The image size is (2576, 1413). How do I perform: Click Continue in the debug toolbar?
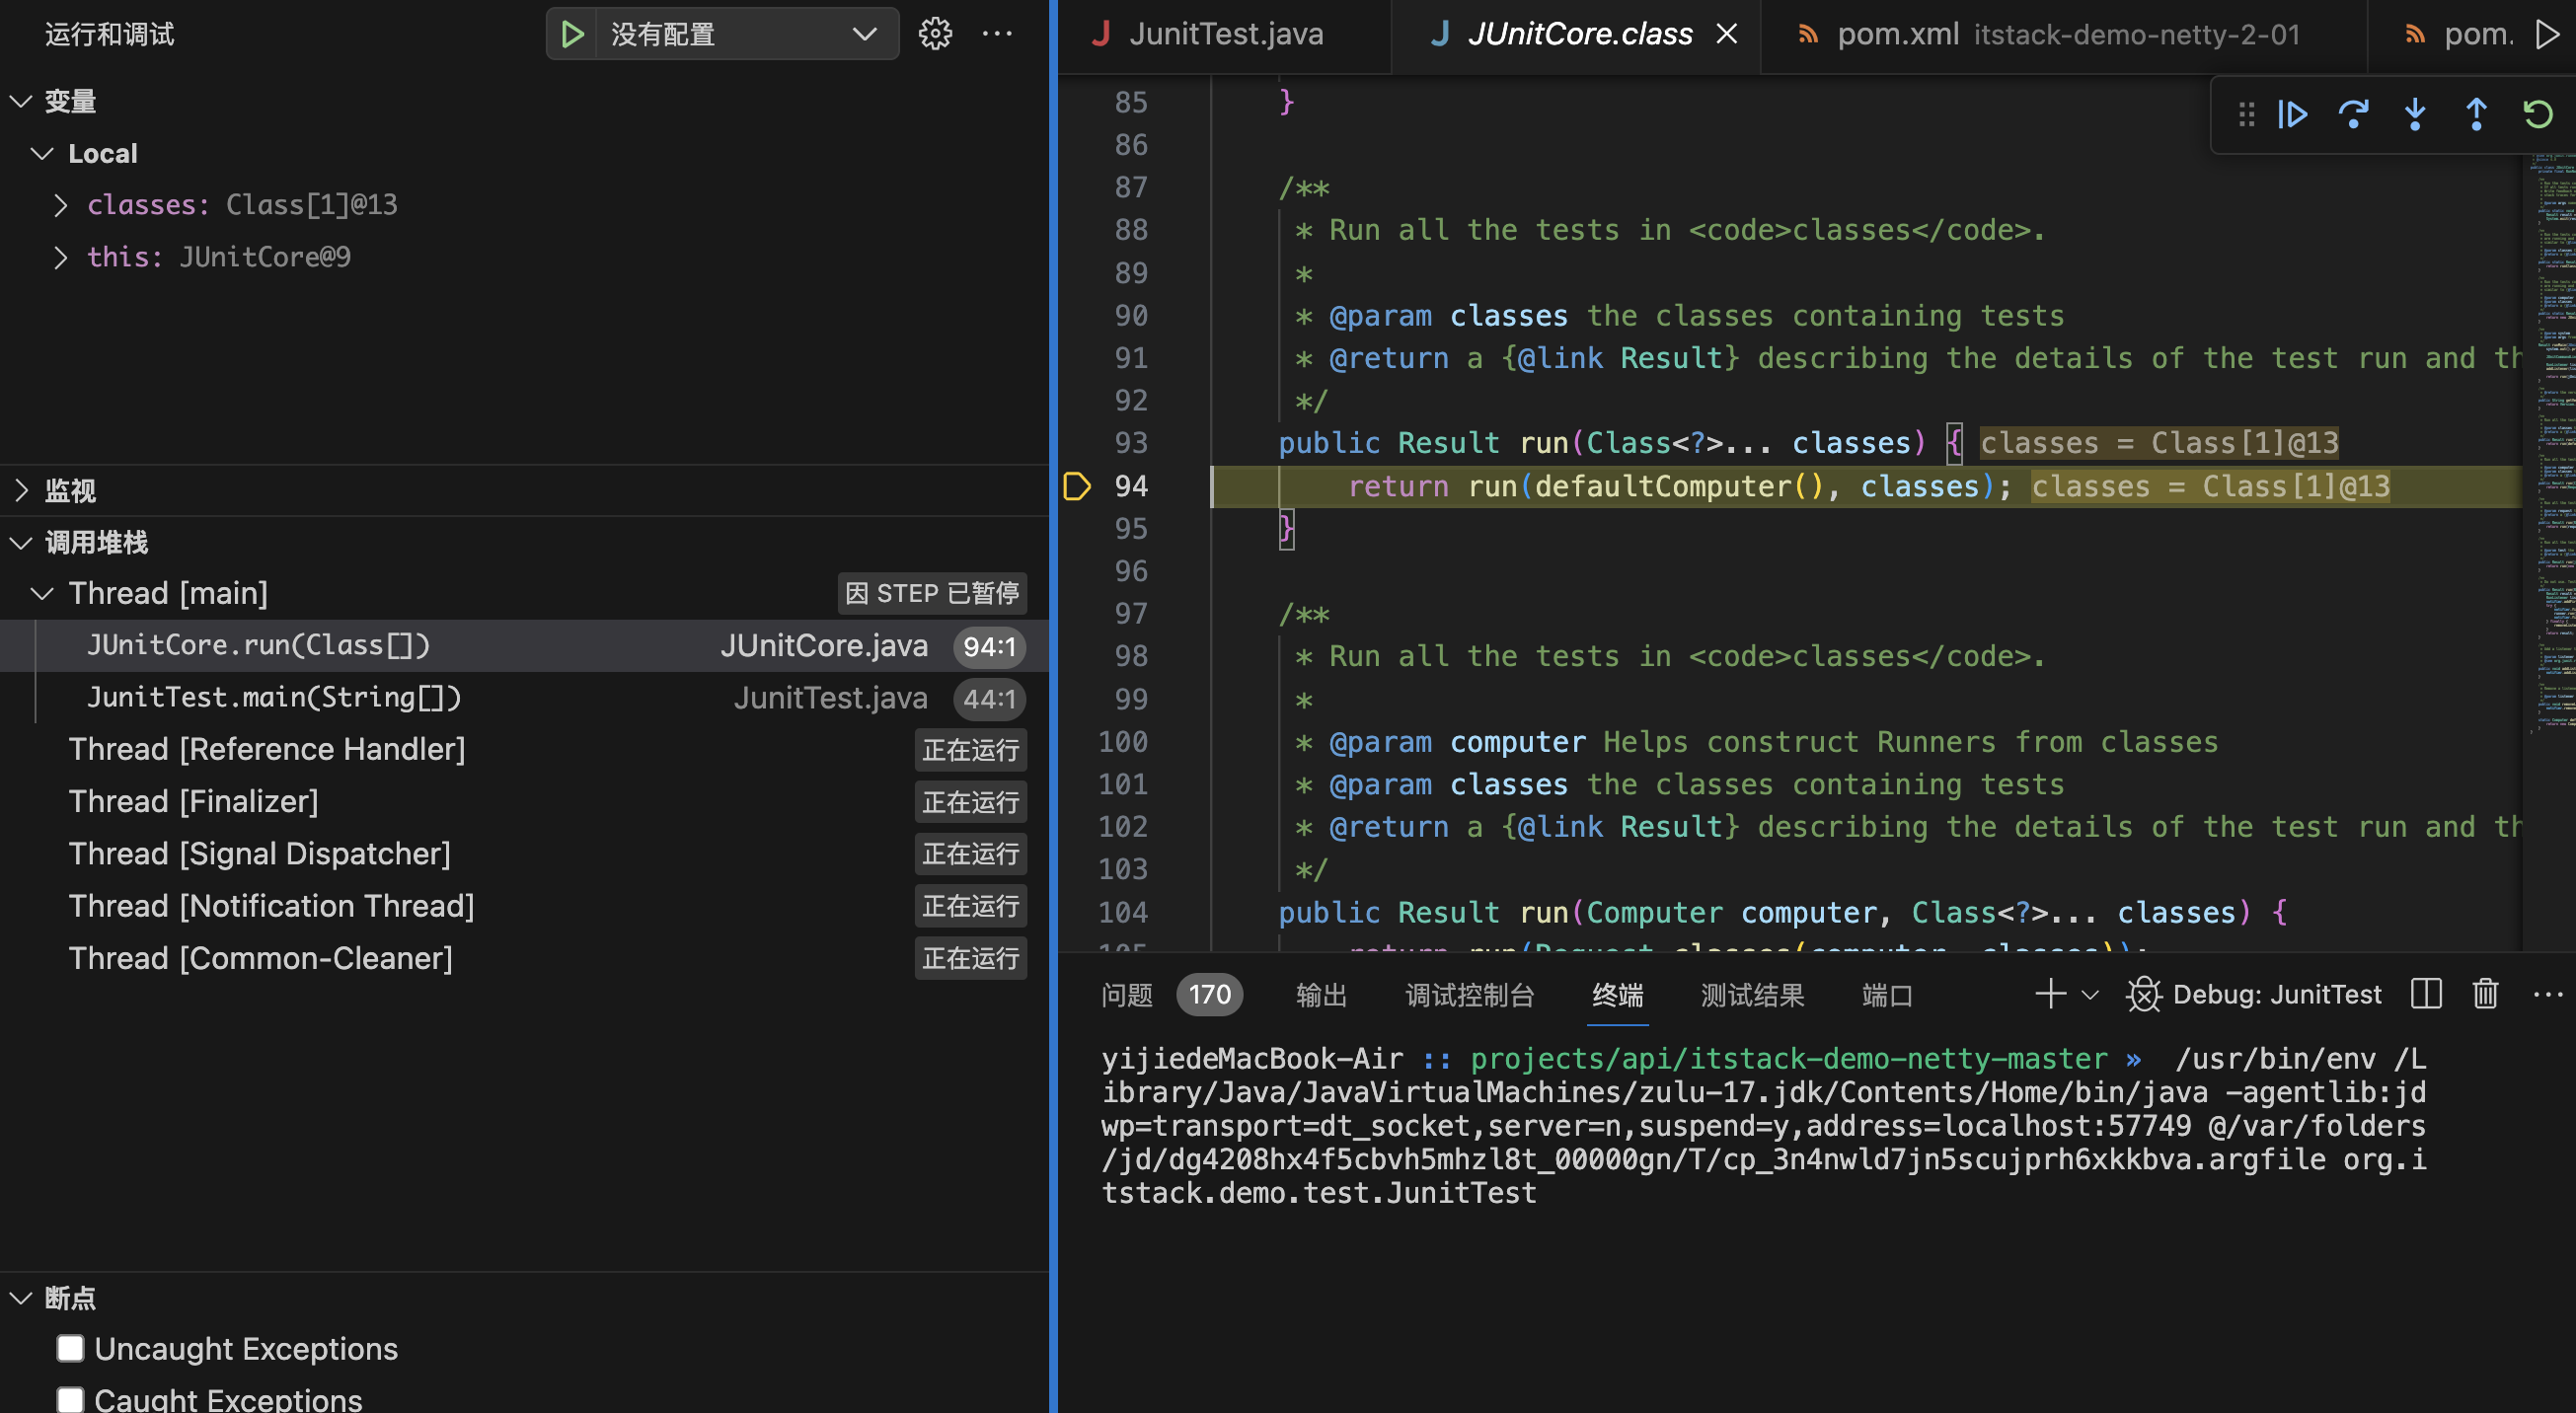point(2292,114)
